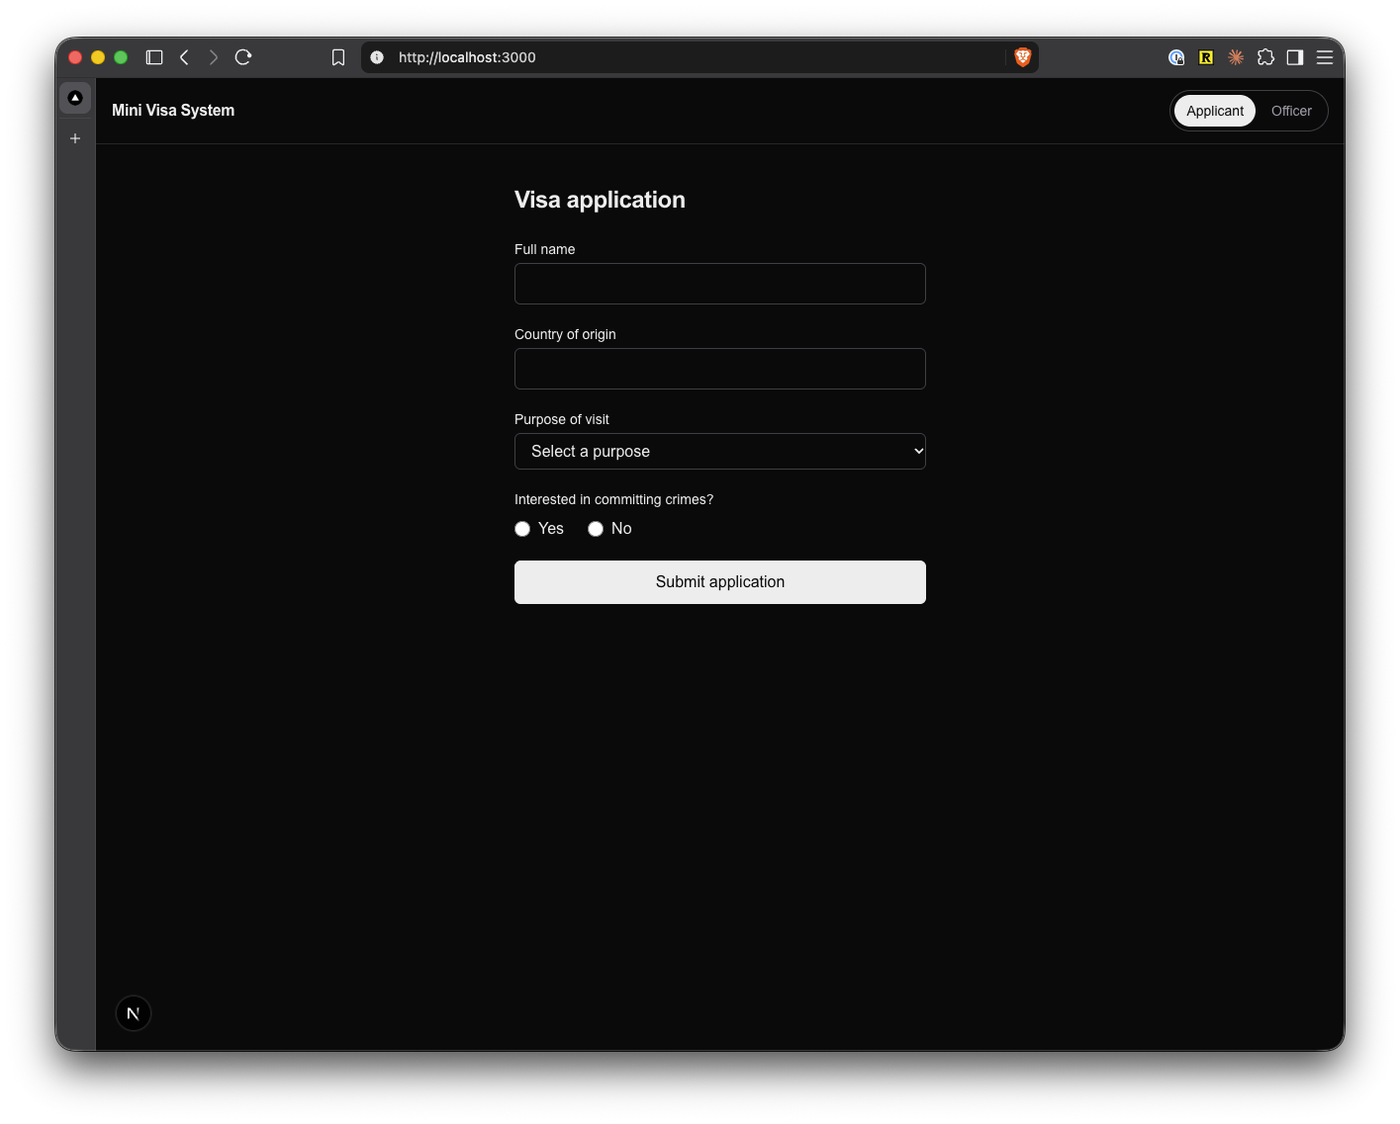Select the pinned tab with triangle icon

pyautogui.click(x=75, y=98)
